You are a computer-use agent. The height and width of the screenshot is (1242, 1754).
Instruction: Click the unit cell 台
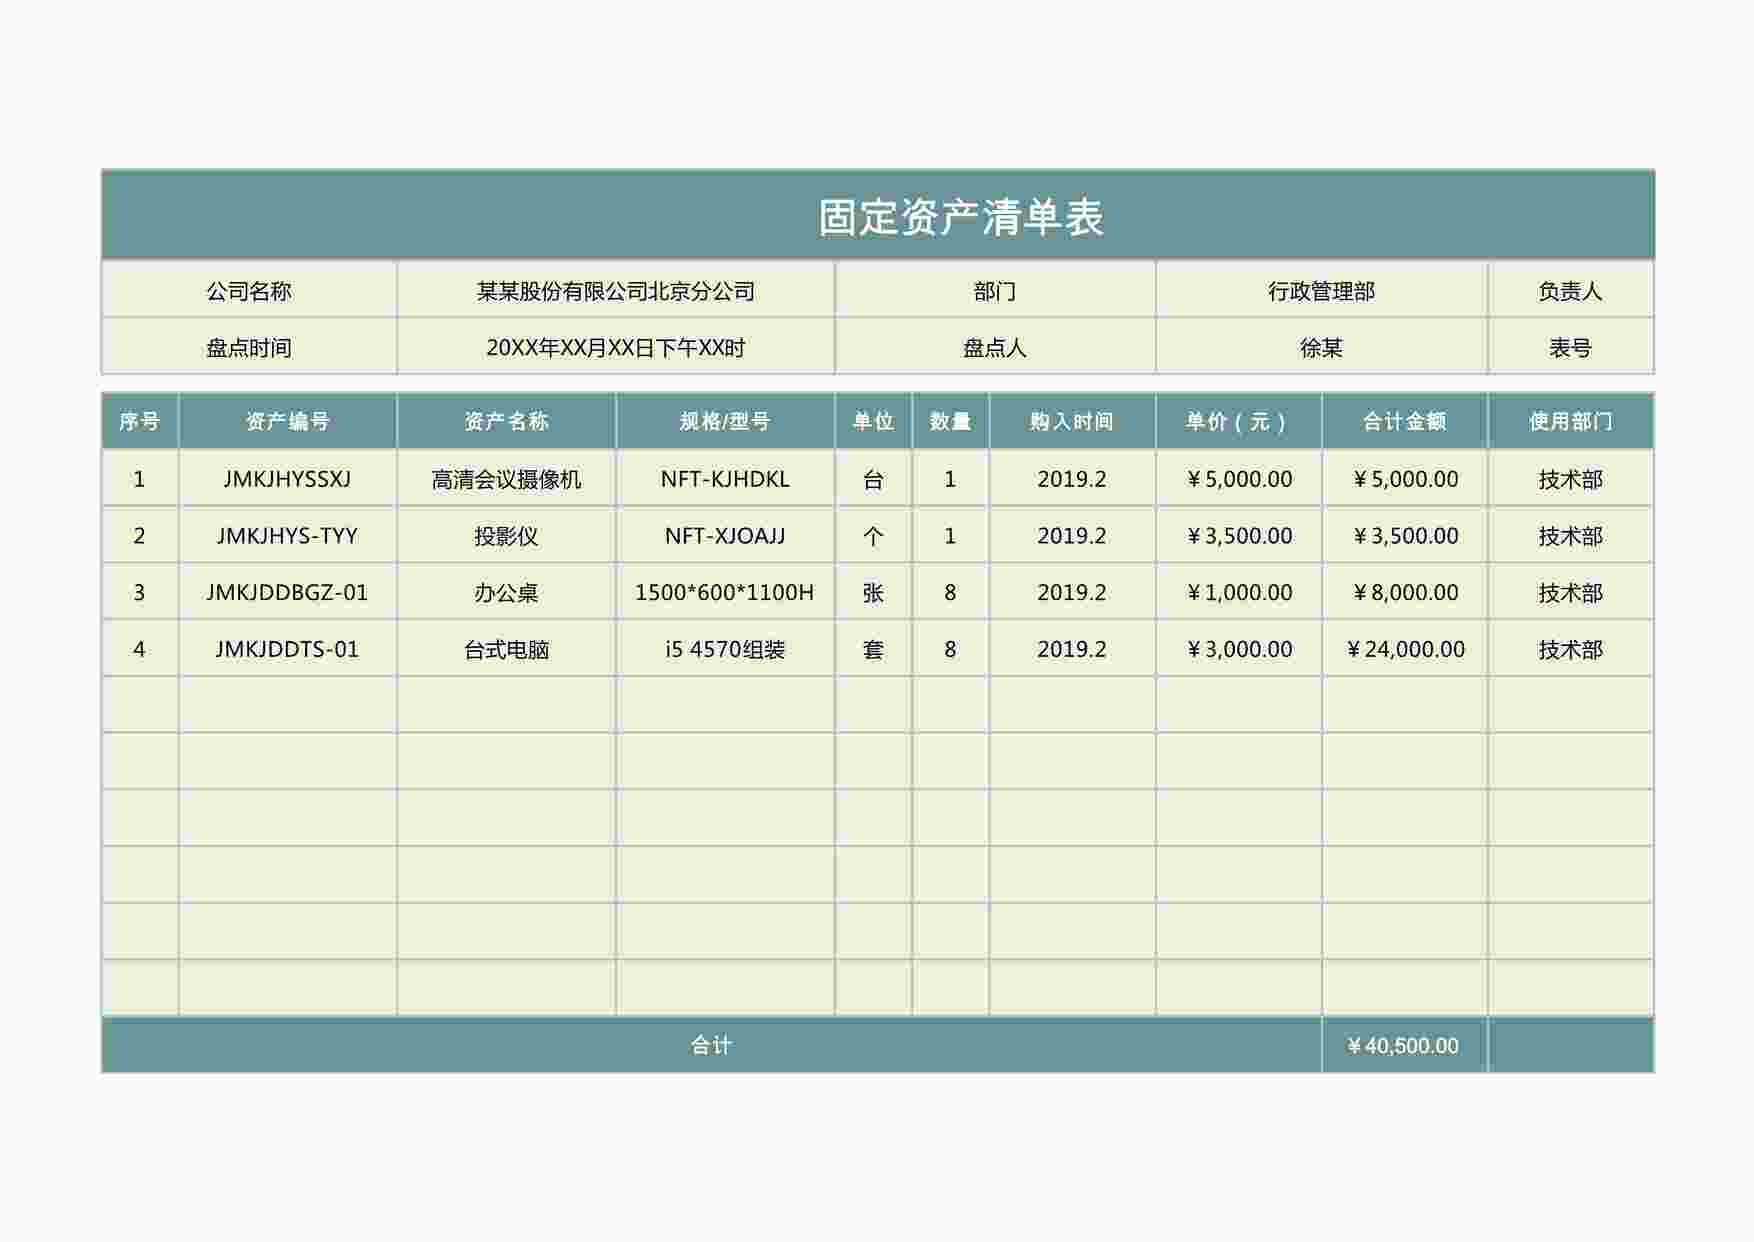[x=873, y=478]
